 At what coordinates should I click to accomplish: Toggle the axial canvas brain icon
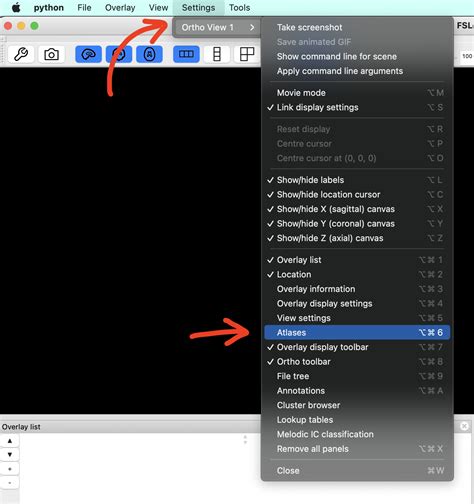coord(150,54)
